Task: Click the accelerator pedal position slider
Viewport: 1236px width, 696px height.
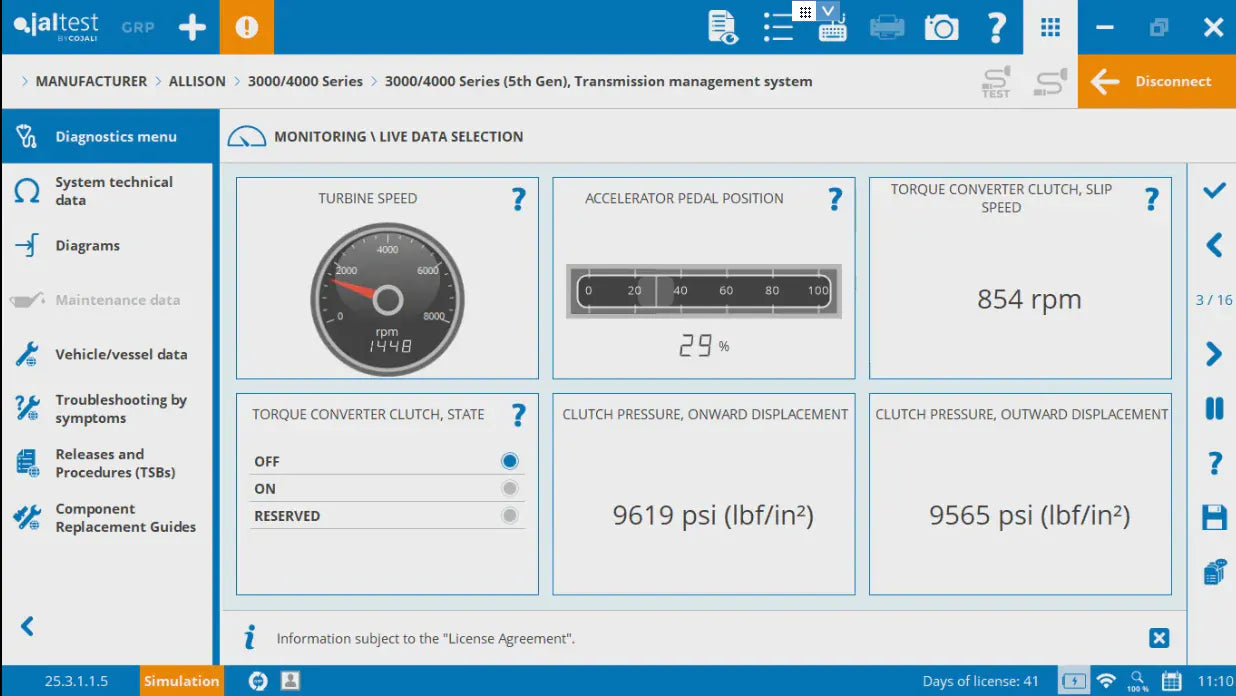Action: click(x=704, y=291)
